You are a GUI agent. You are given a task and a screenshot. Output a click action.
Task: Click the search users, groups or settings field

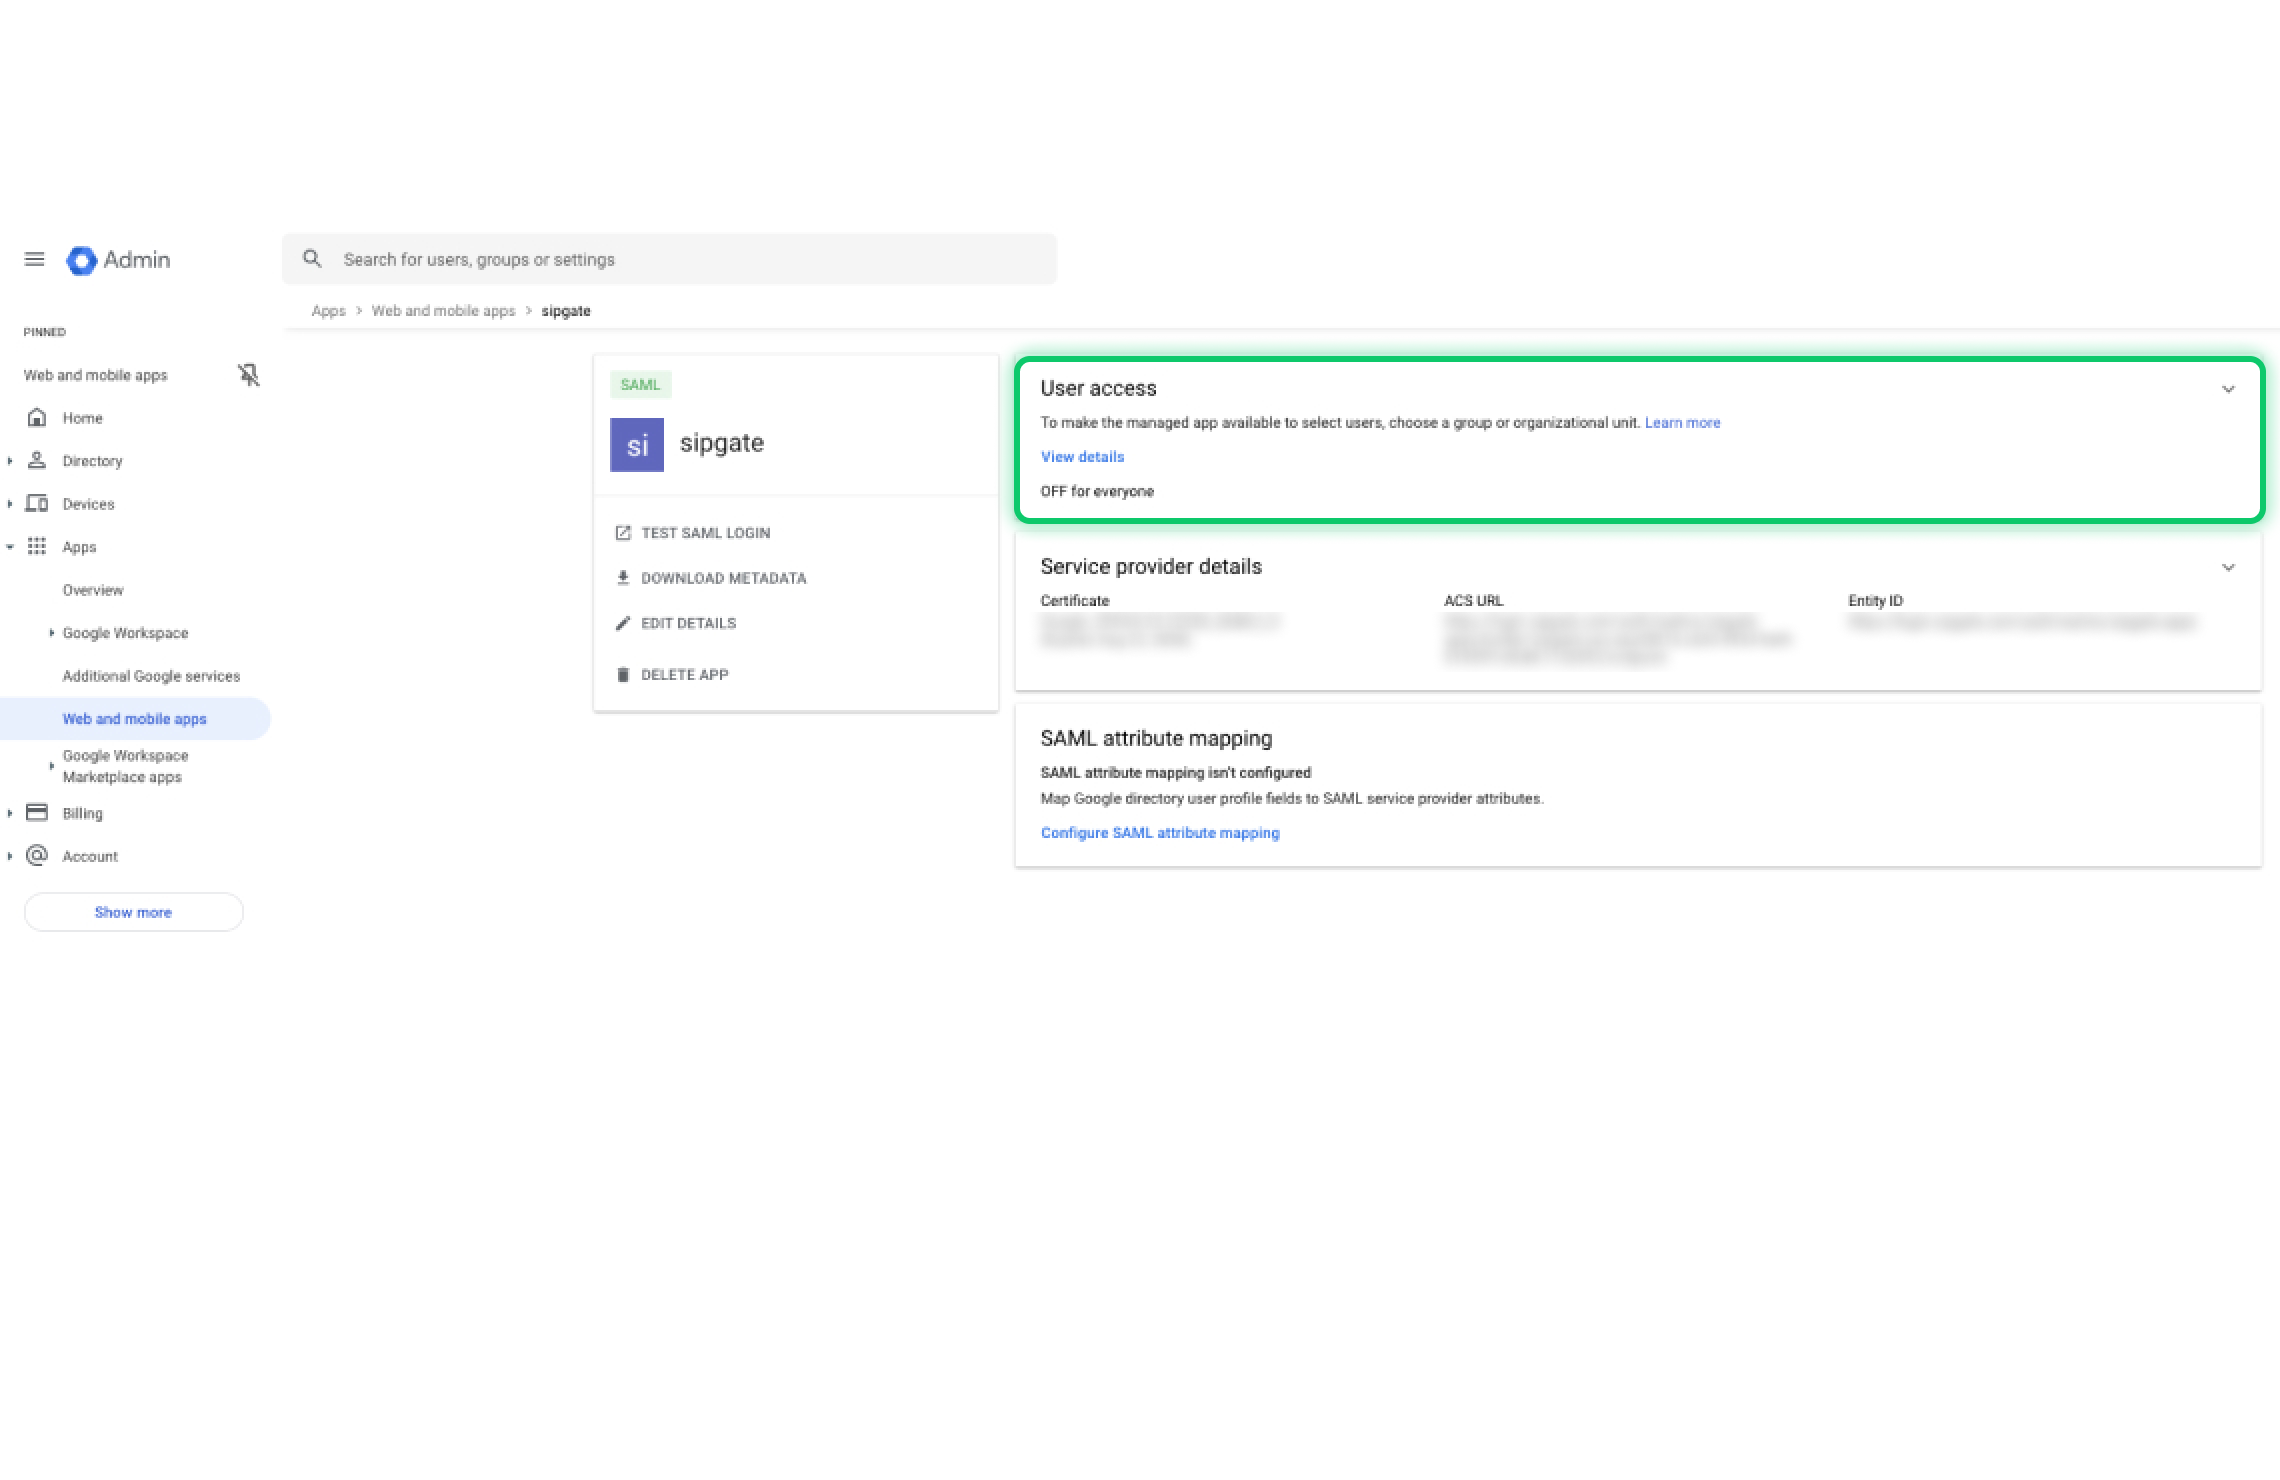[x=669, y=259]
